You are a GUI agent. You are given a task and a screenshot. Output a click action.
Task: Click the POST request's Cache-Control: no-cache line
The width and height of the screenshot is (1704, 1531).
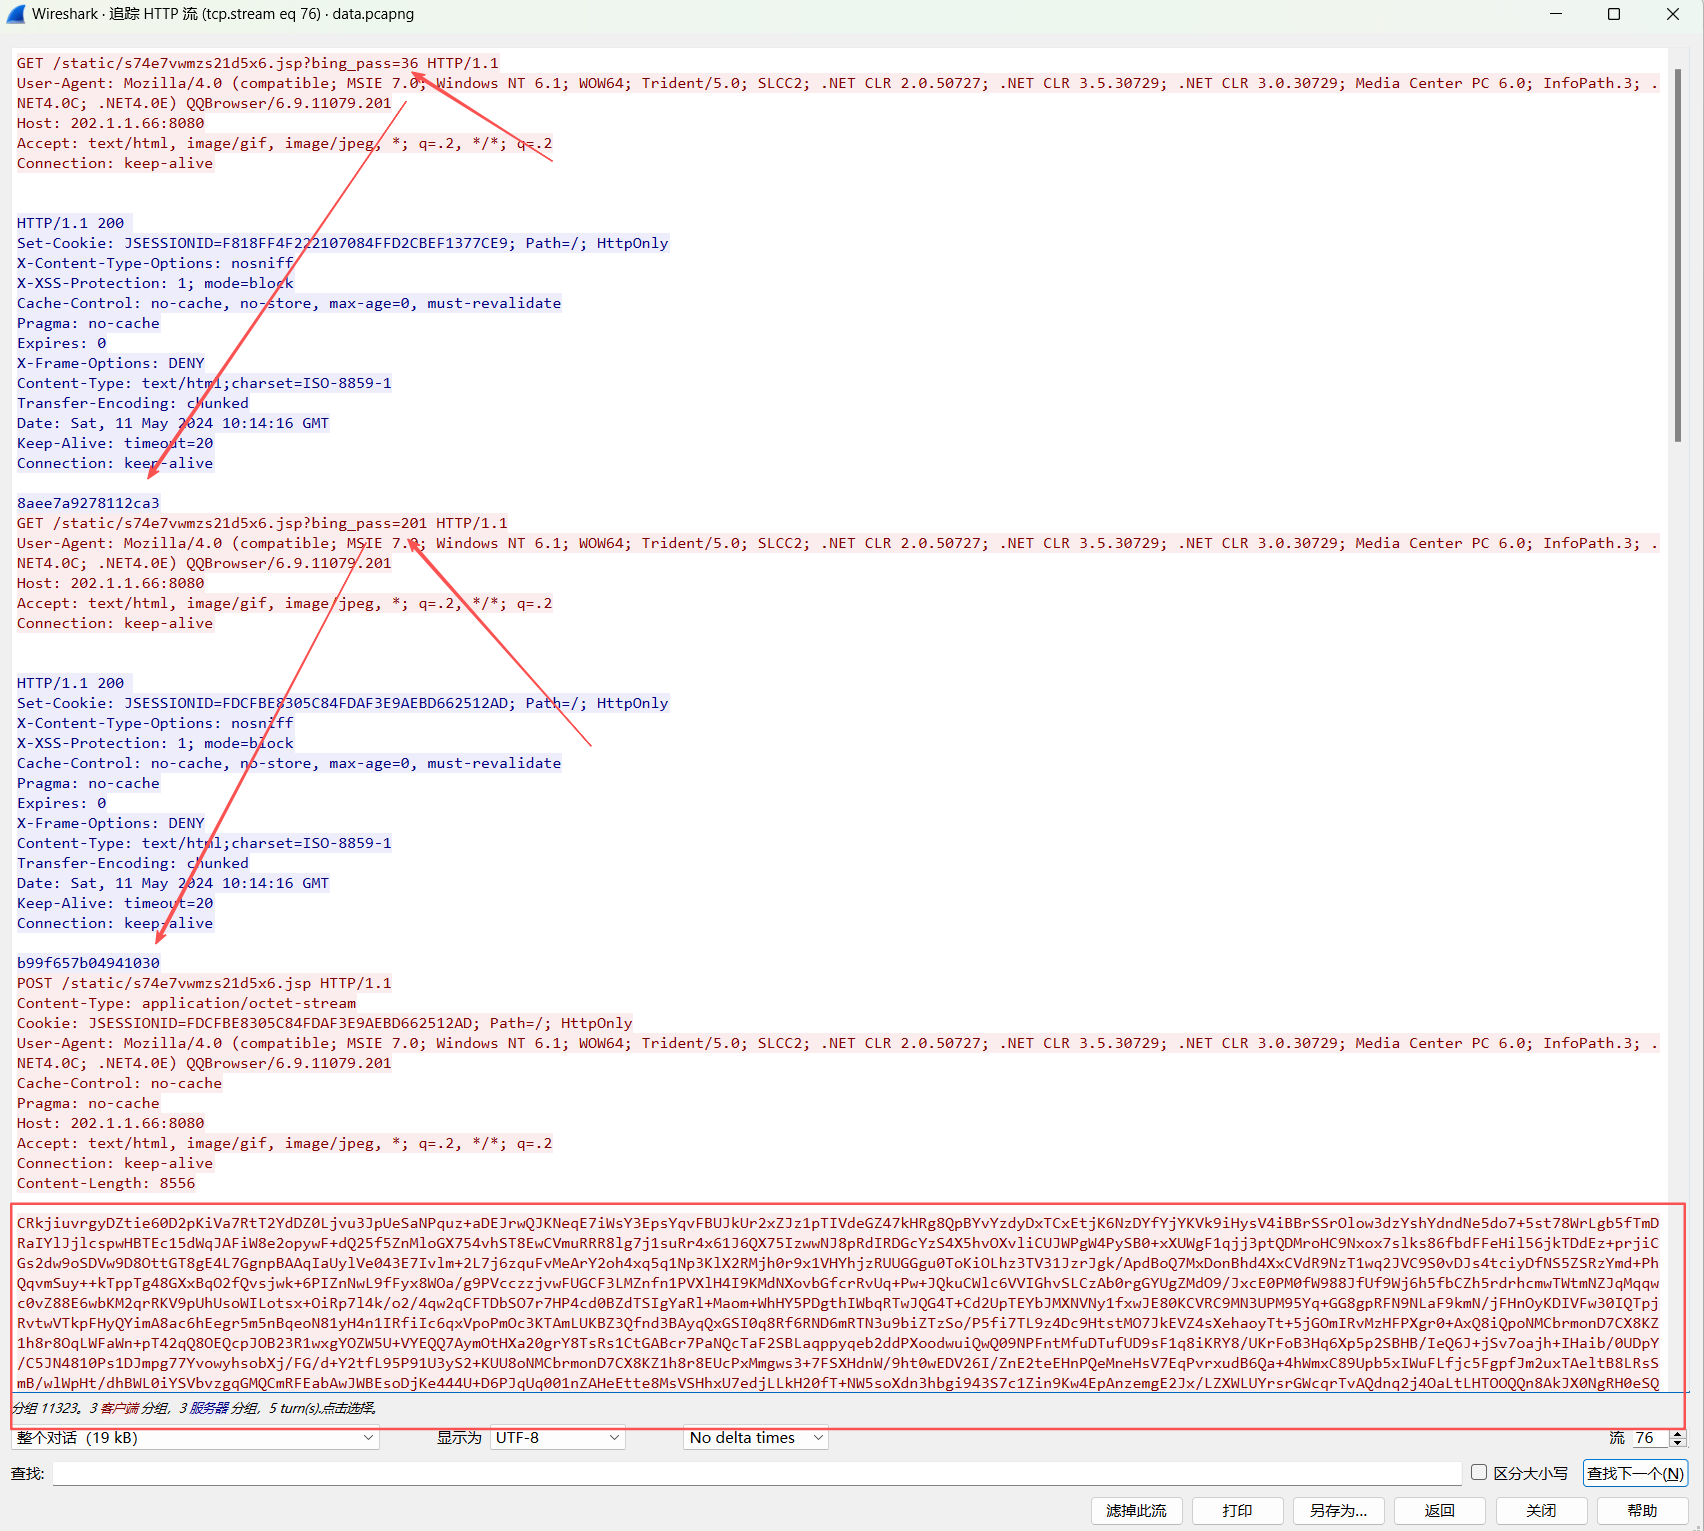119,1083
